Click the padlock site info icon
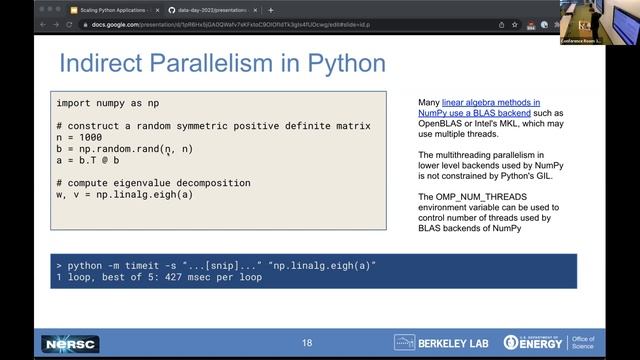This screenshot has width=640, height=360. 85,25
